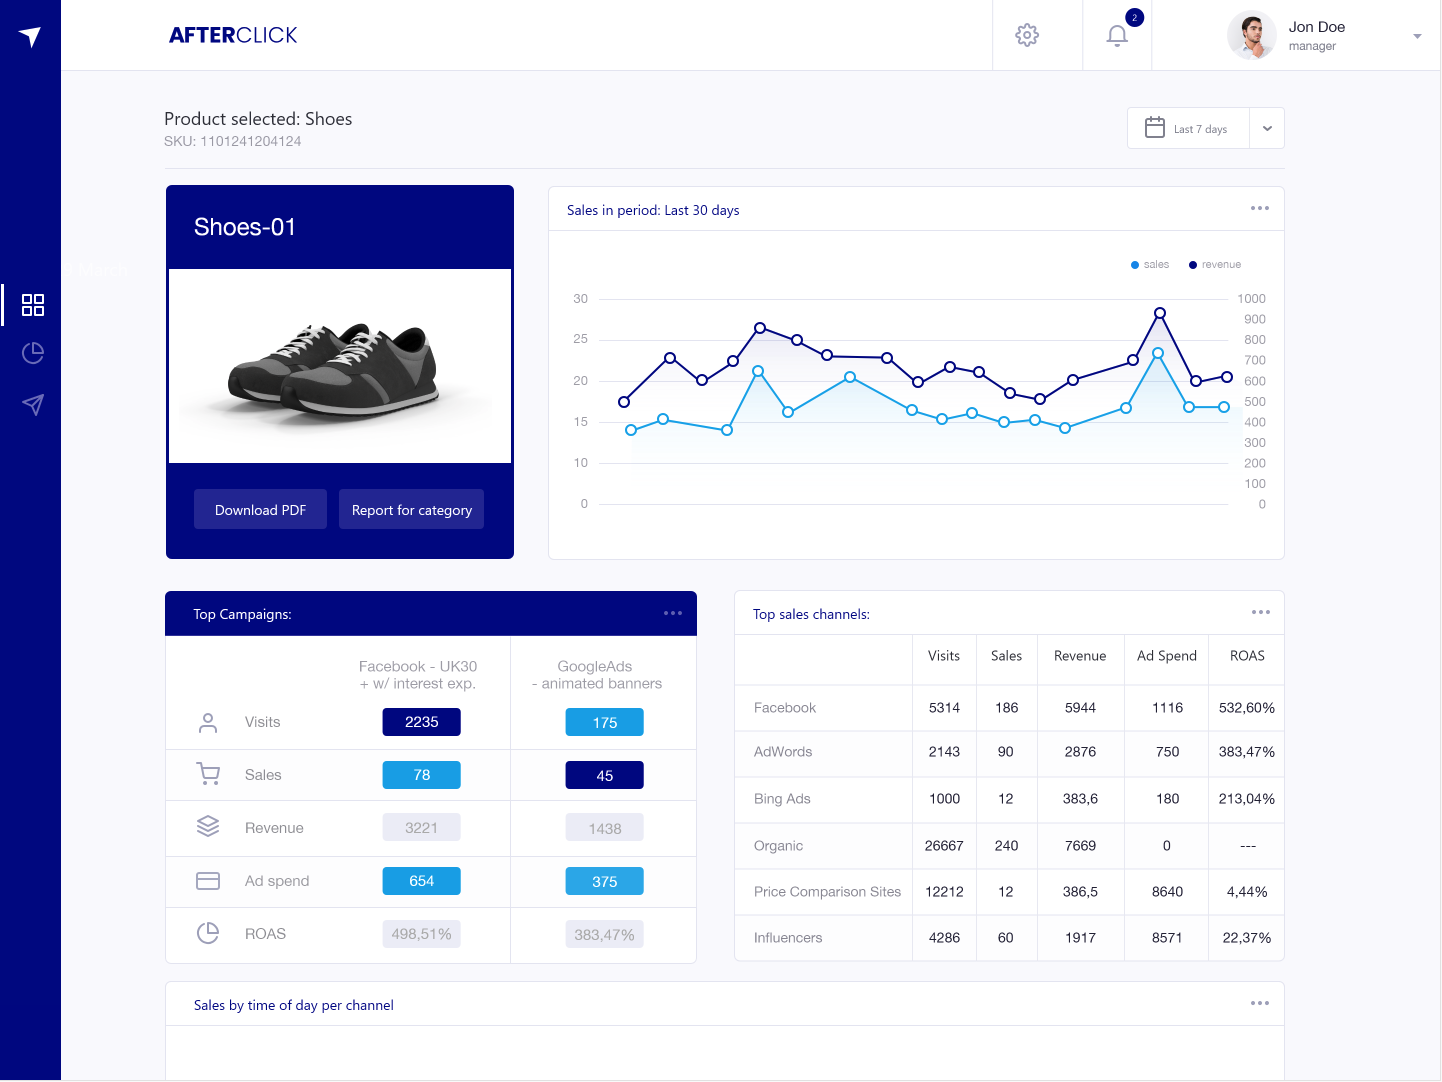The width and height of the screenshot is (1442, 1082).
Task: Open options menu on Top sales channels card
Action: click(1259, 612)
